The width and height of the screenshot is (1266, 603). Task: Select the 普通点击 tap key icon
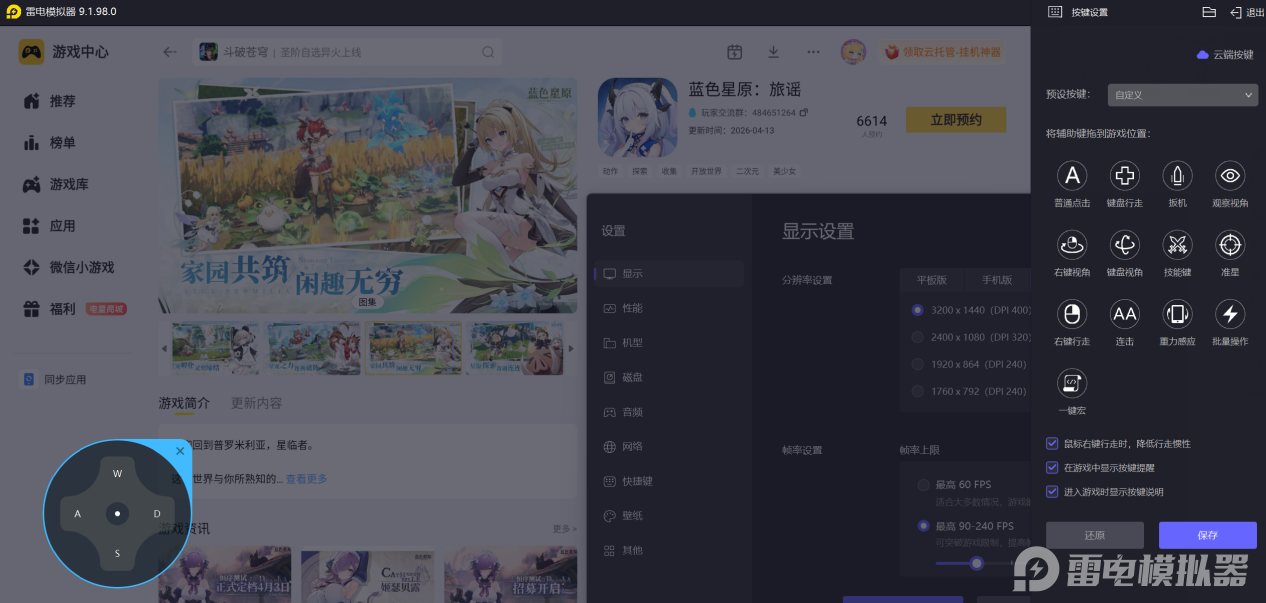click(x=1072, y=176)
